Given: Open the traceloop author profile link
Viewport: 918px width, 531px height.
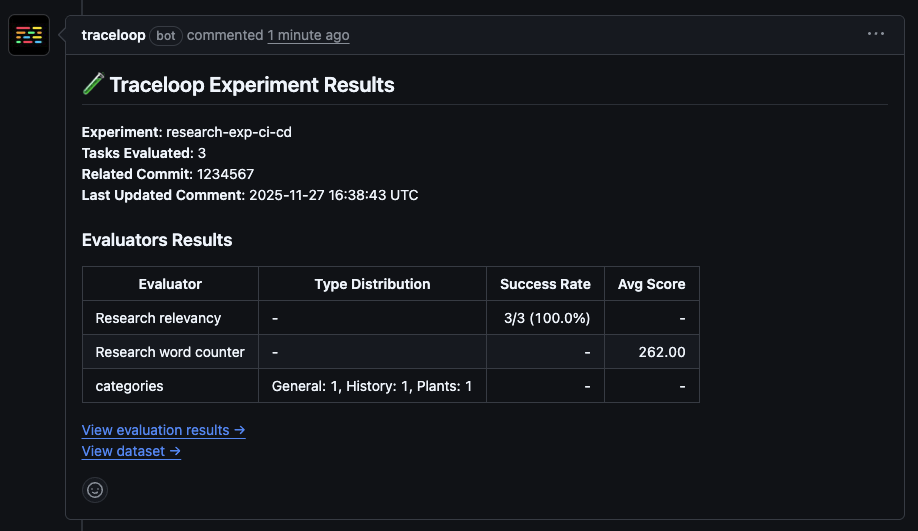Looking at the screenshot, I should (114, 35).
